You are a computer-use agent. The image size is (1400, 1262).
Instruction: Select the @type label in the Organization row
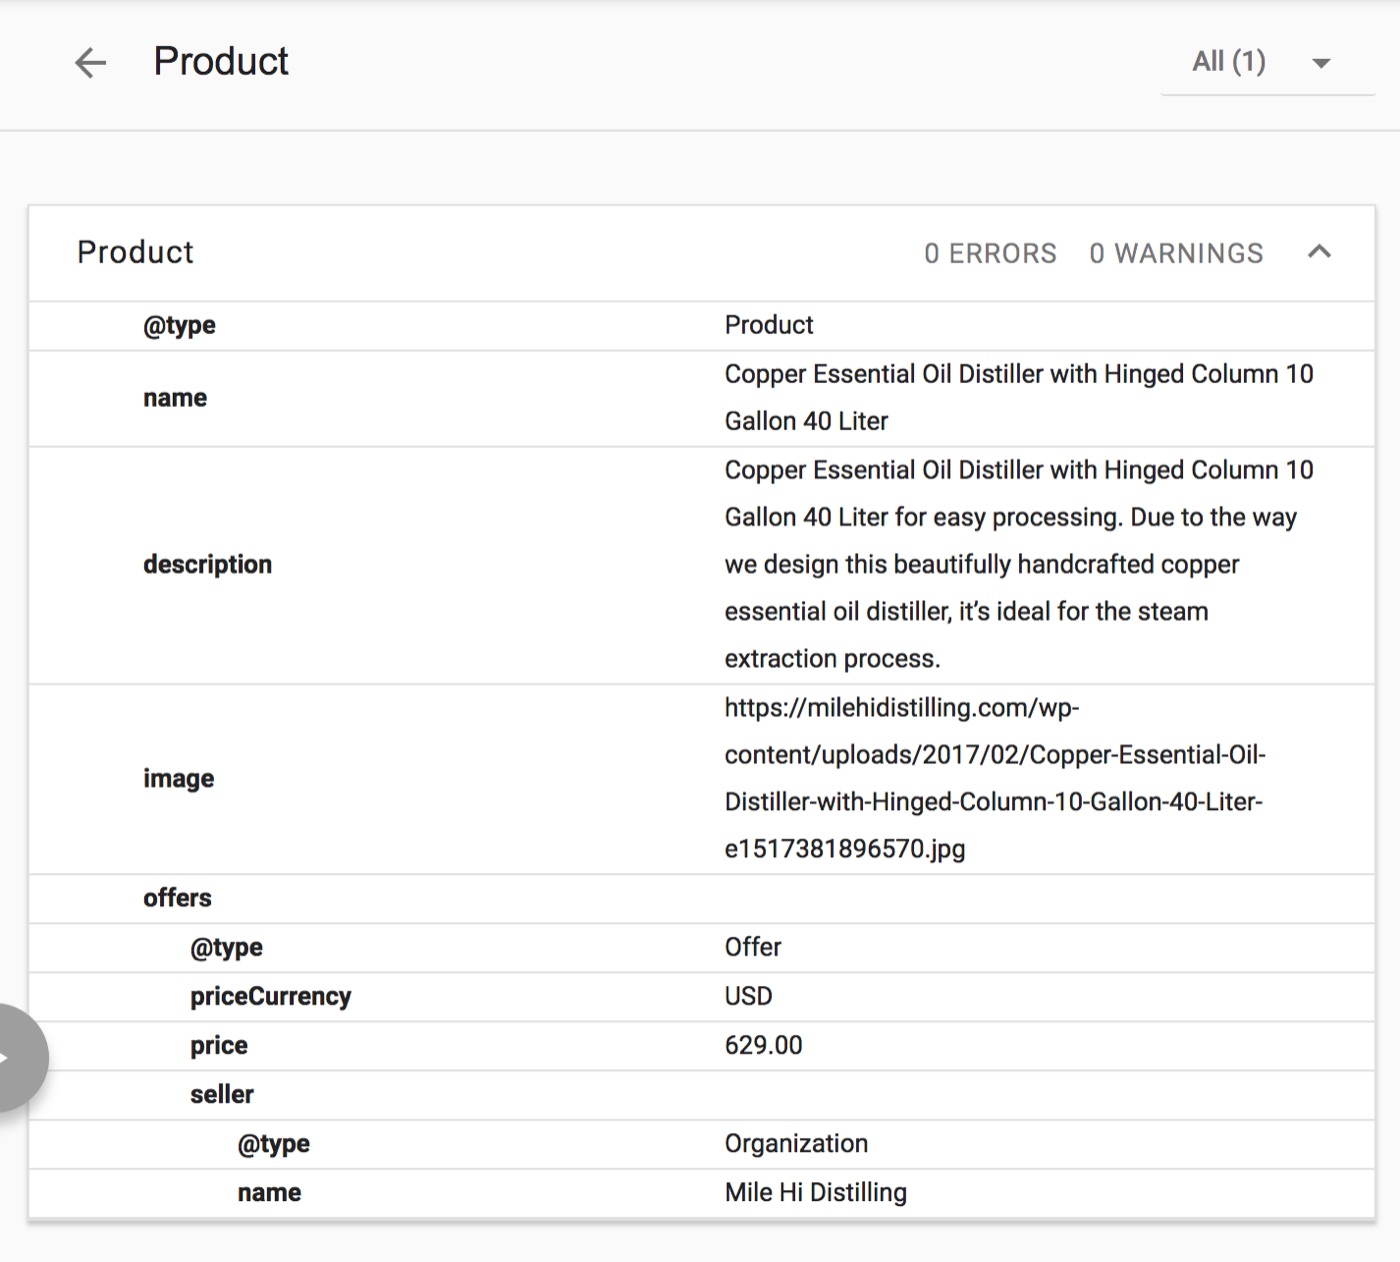273,1143
